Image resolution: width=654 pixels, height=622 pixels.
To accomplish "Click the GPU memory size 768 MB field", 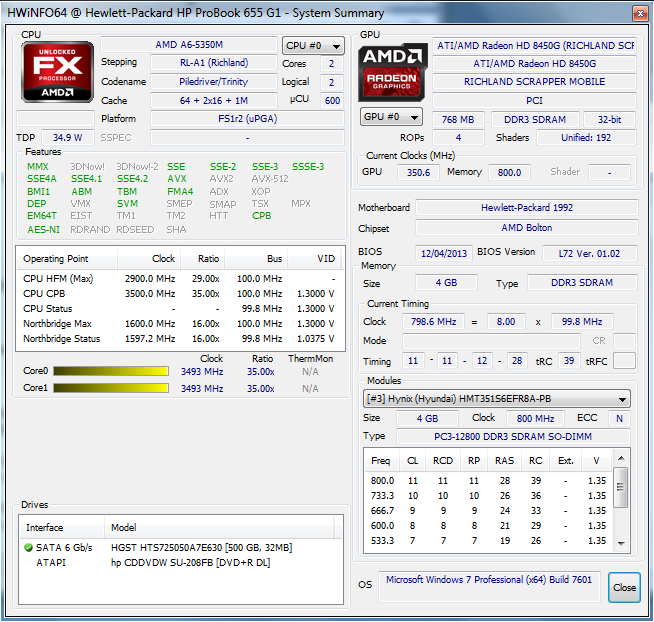I will (x=458, y=120).
